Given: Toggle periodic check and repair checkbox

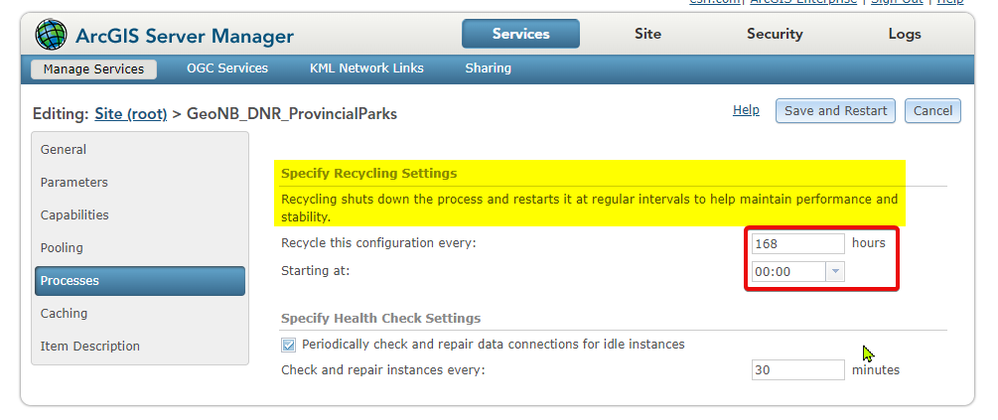Looking at the screenshot, I should pyautogui.click(x=289, y=345).
